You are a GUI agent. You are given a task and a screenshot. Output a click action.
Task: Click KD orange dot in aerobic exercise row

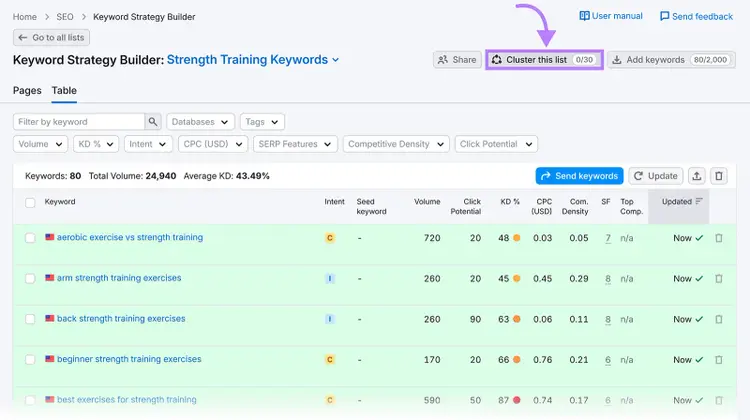517,238
